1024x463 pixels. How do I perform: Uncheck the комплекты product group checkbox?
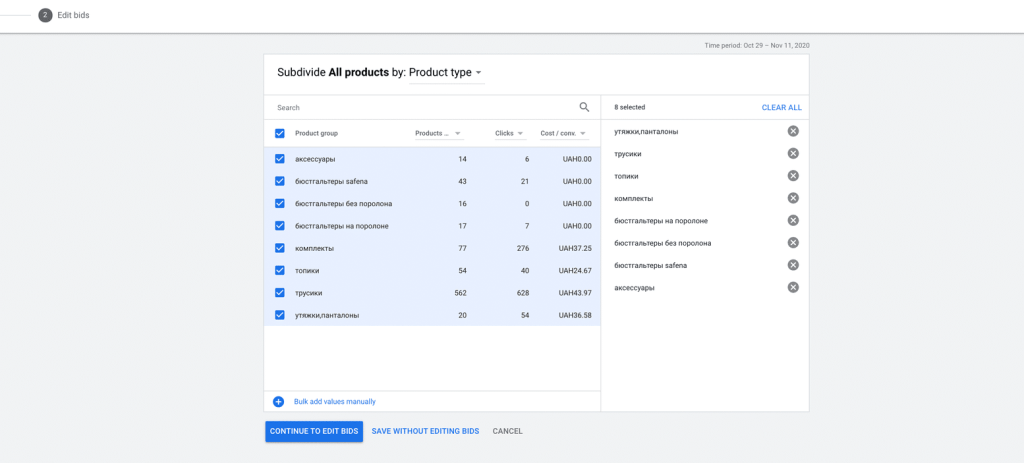280,248
